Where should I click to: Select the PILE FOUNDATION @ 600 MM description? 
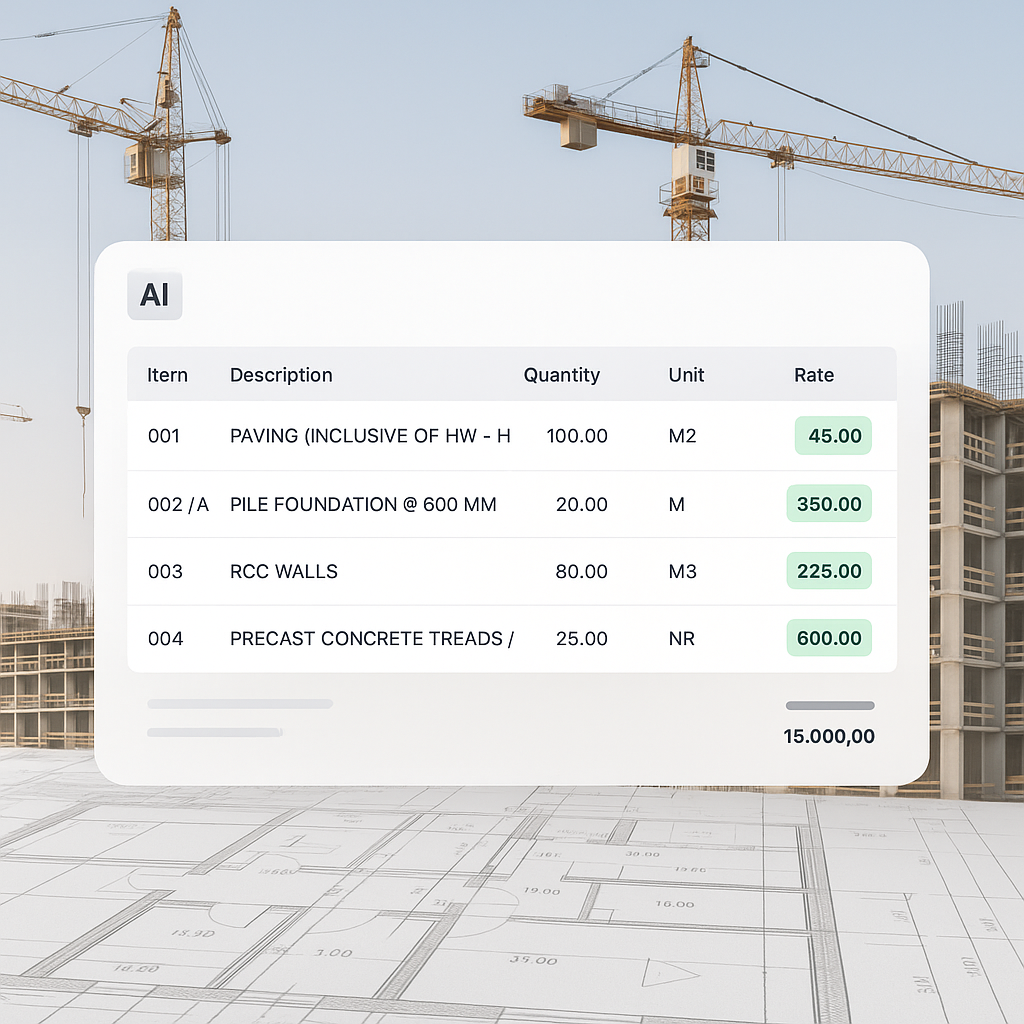point(363,504)
